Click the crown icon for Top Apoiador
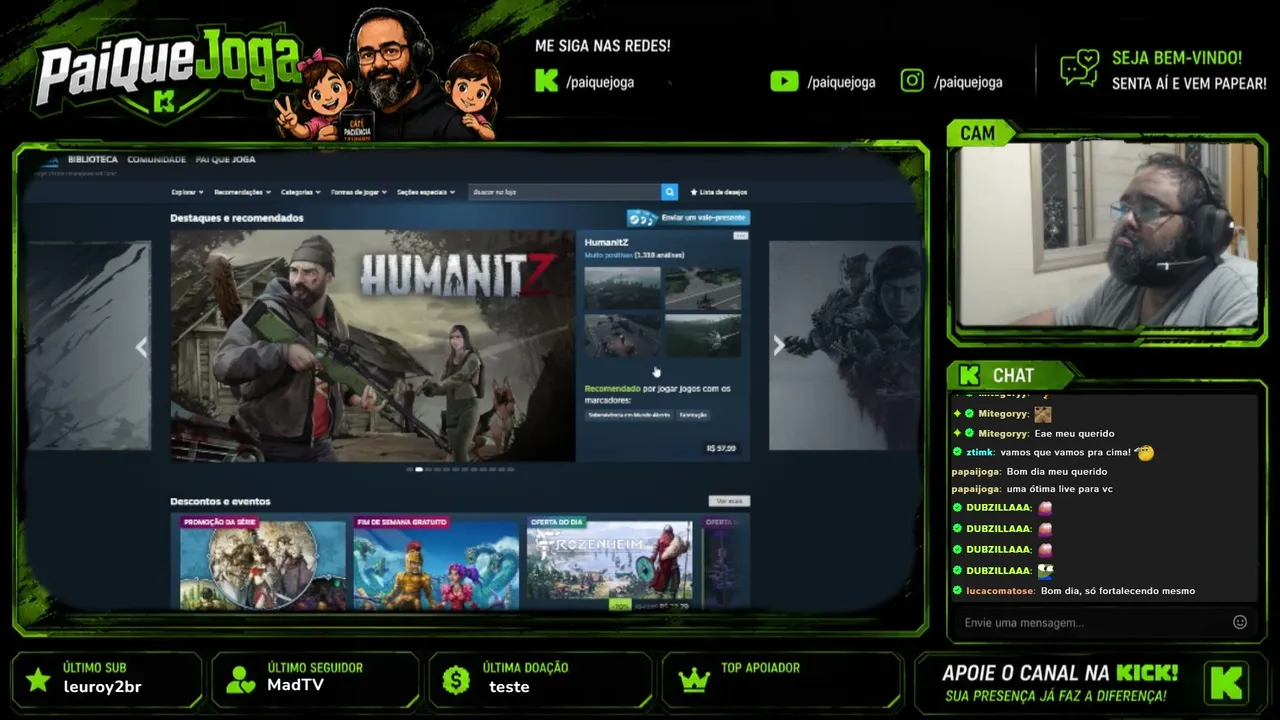The width and height of the screenshot is (1280, 720). tap(694, 680)
